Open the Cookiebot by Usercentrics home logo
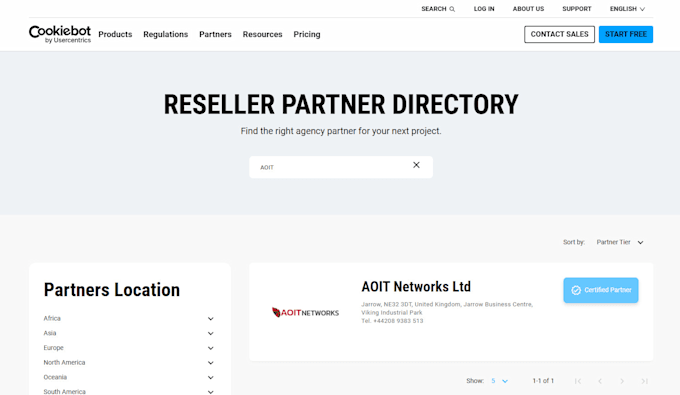 point(60,34)
